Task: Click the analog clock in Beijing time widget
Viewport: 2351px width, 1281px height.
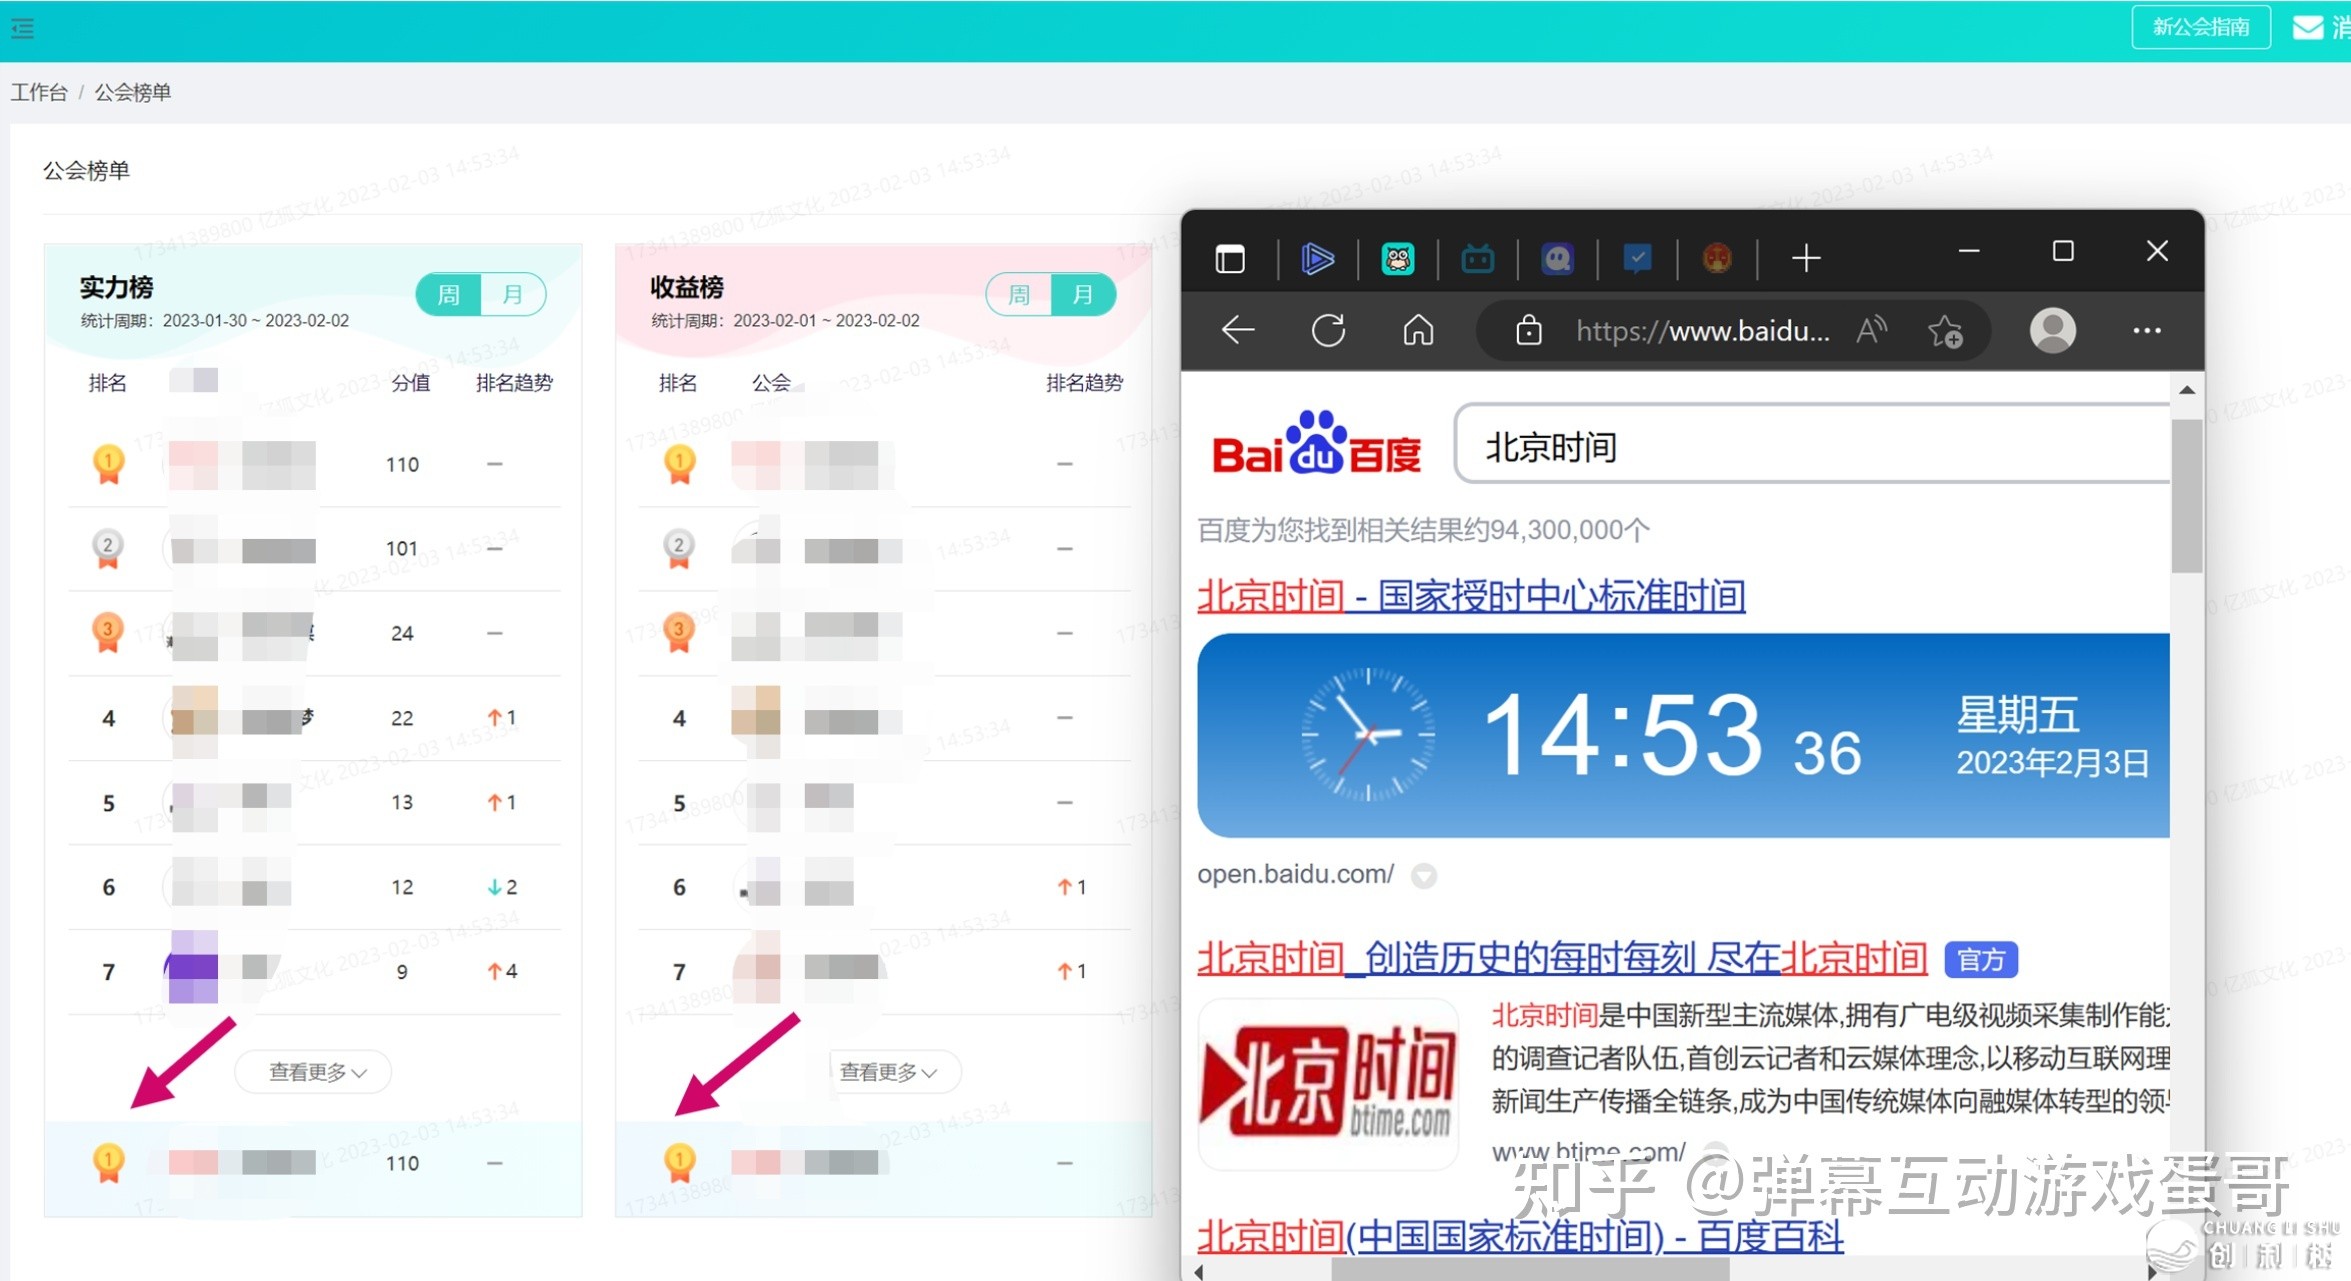Action: [x=1368, y=734]
